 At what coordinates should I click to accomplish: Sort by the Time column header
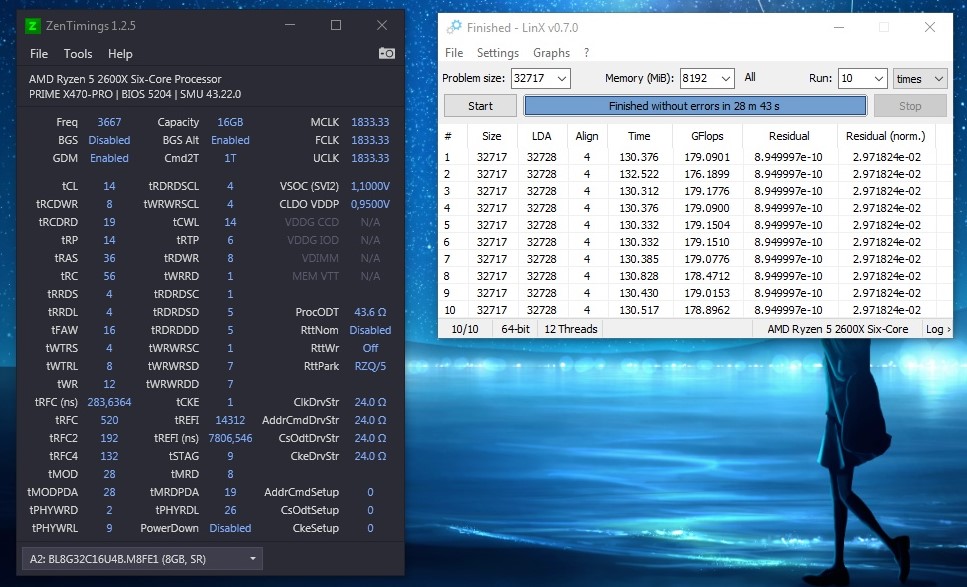point(639,136)
